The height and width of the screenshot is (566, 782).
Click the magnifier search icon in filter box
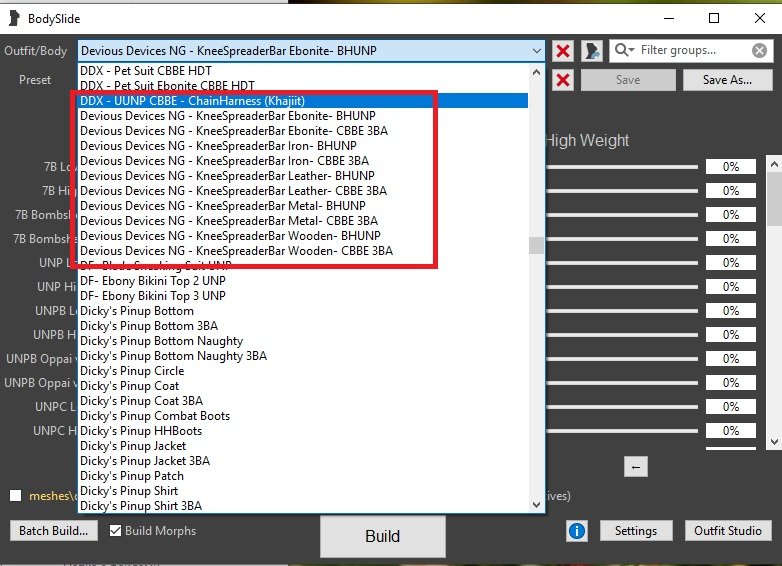pyautogui.click(x=624, y=50)
